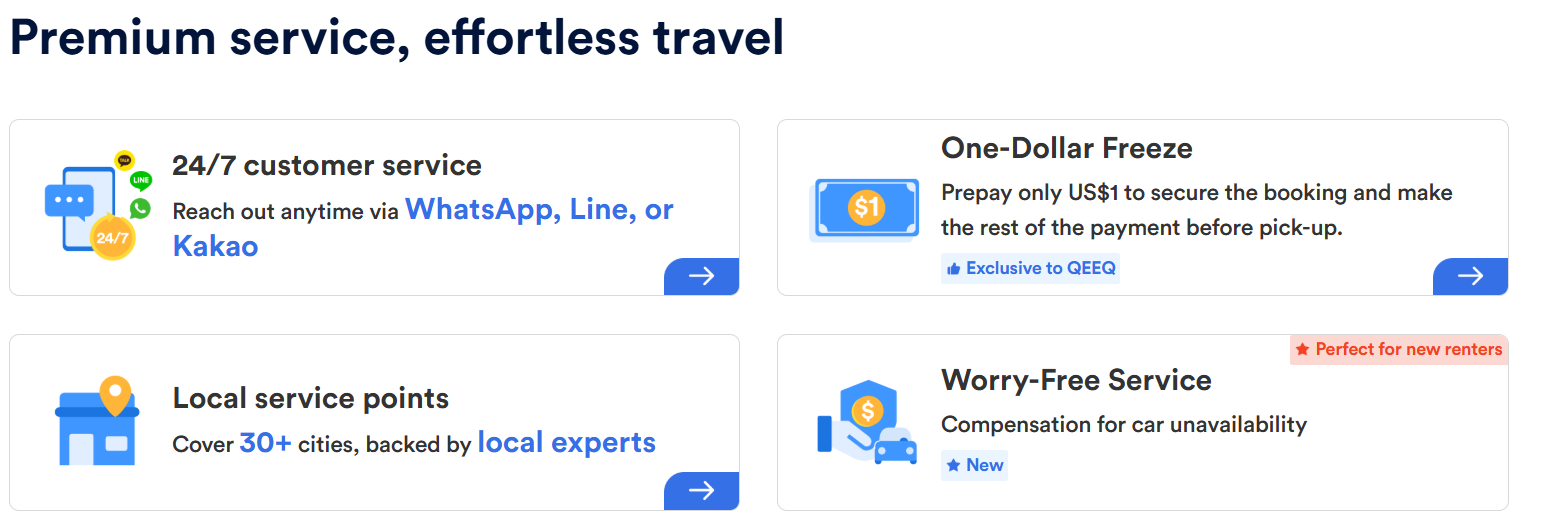Select the '30+' cities highlighted number
The image size is (1566, 520).
(265, 443)
